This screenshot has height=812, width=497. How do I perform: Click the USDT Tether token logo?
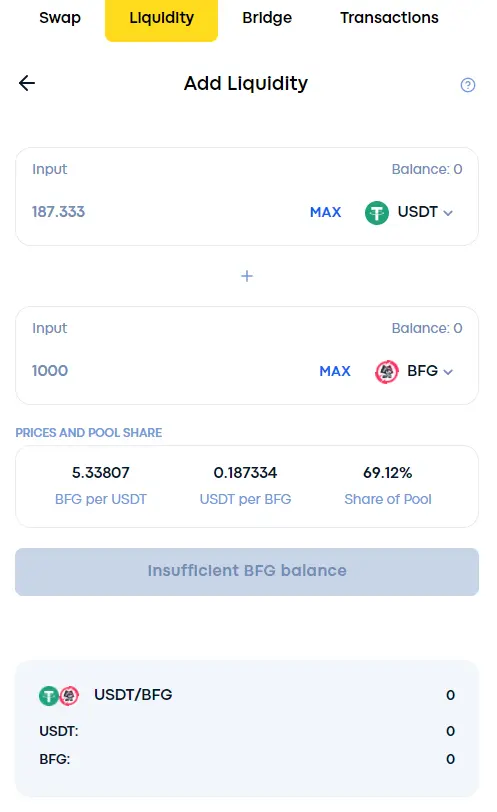coord(377,212)
